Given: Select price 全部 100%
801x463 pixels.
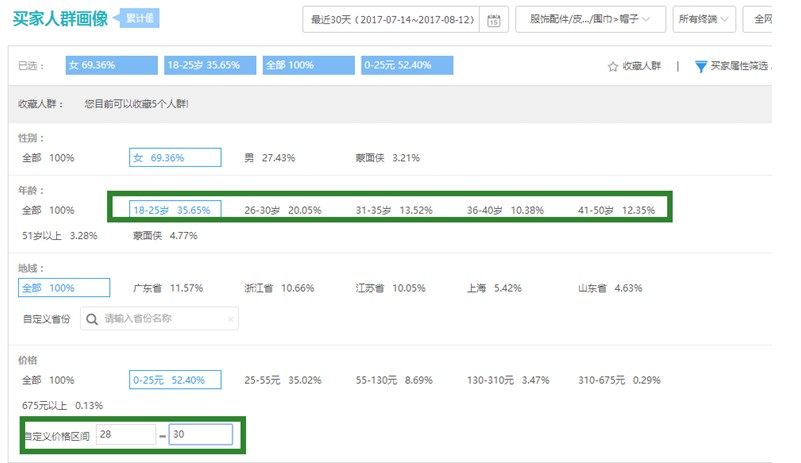Looking at the screenshot, I should click(48, 380).
